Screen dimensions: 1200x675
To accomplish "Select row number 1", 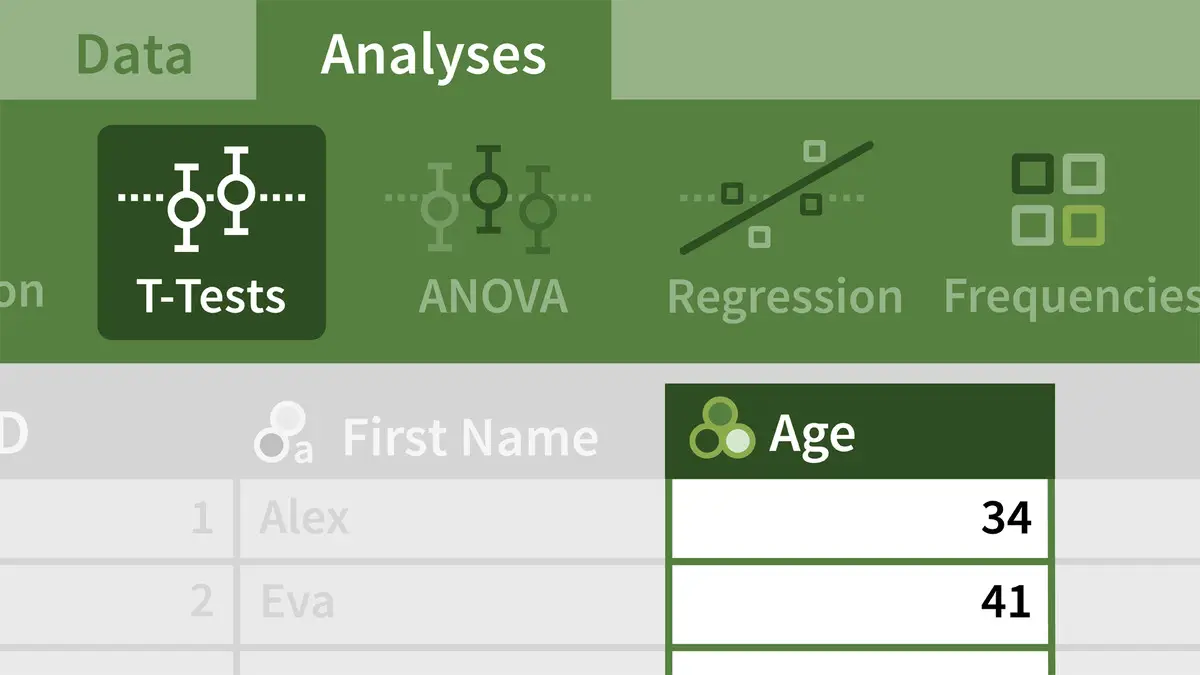I will coord(201,518).
